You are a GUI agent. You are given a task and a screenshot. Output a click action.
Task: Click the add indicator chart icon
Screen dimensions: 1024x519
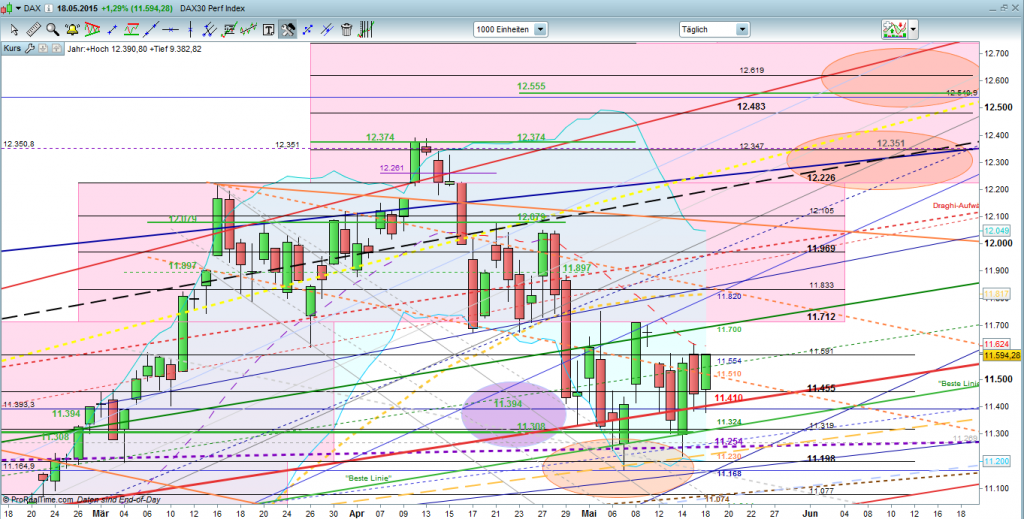[894, 29]
